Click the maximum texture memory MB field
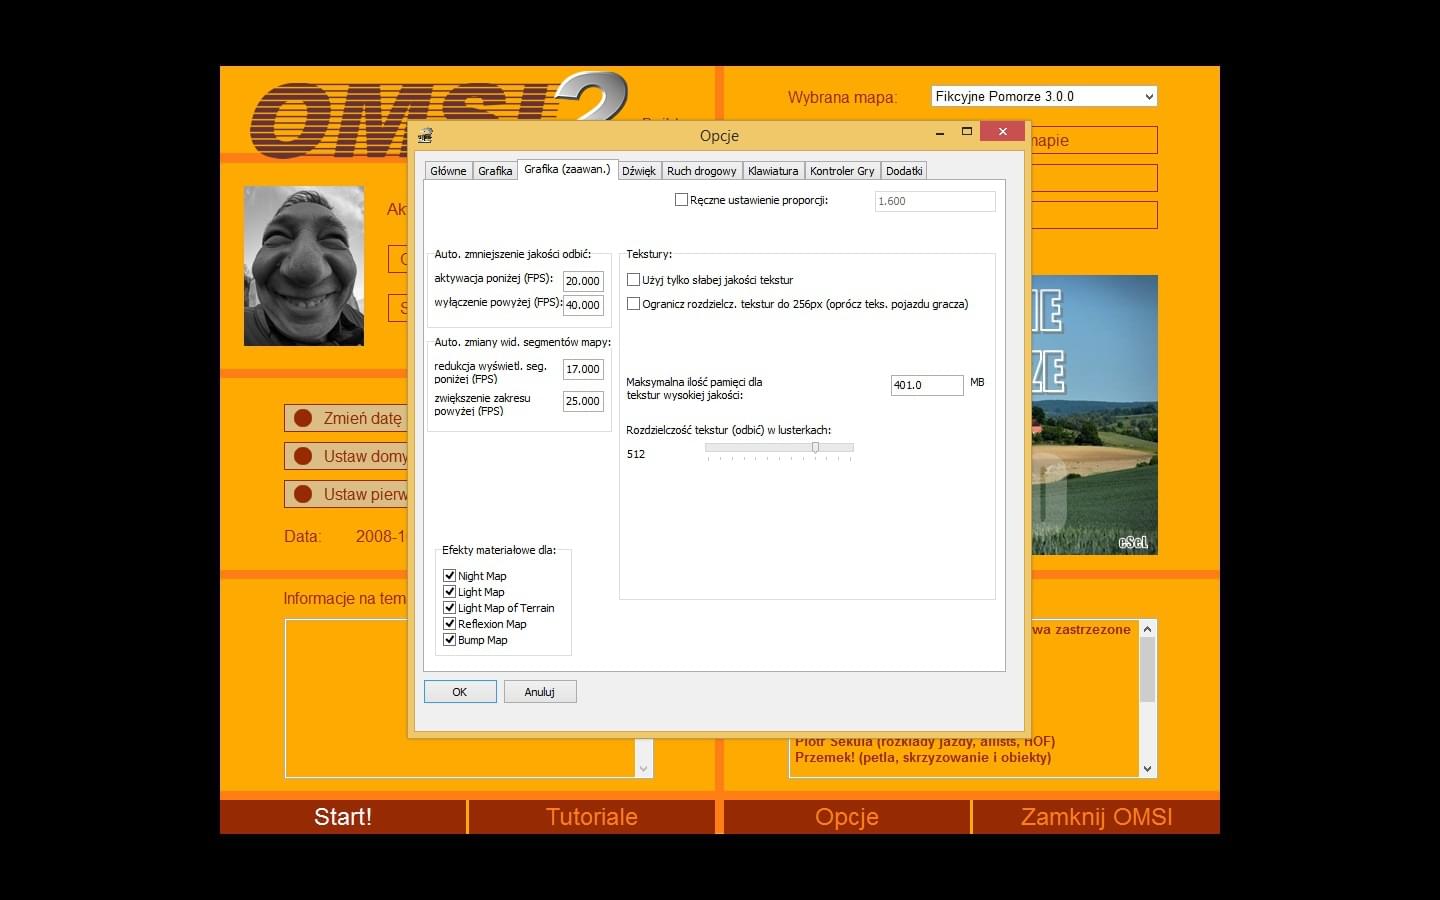This screenshot has width=1440, height=900. pos(927,385)
